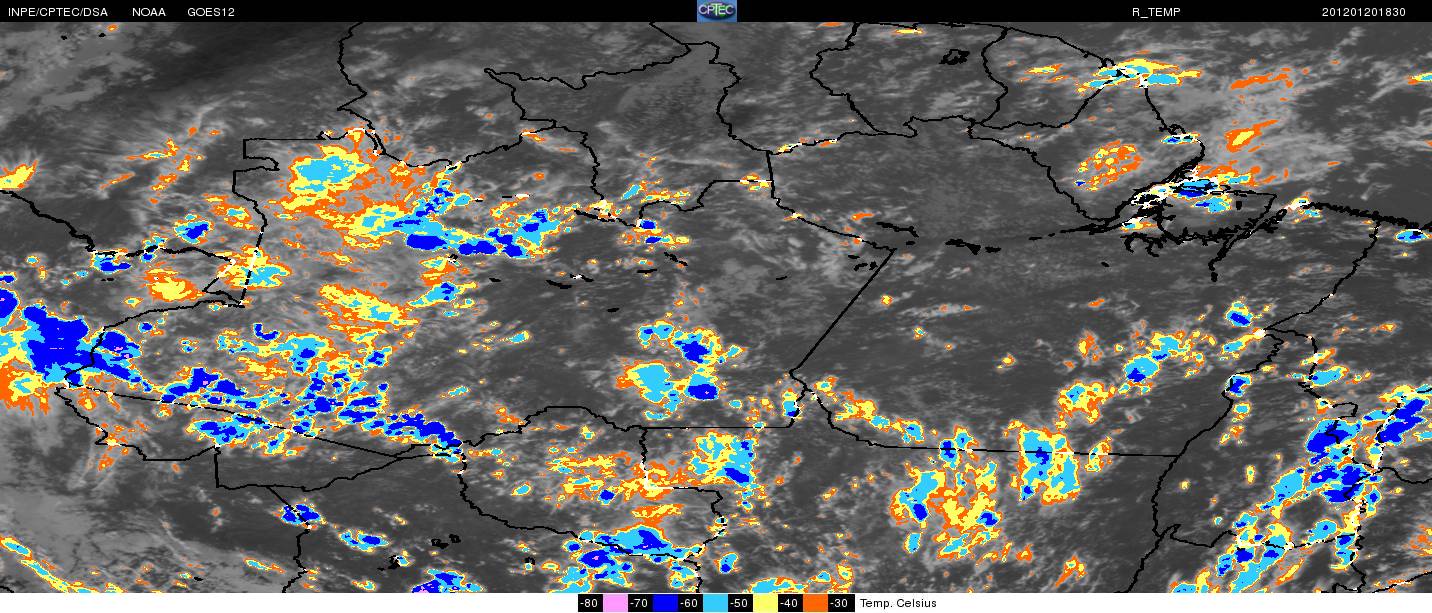Click the -40 legend label
1432x613 pixels.
click(x=791, y=603)
